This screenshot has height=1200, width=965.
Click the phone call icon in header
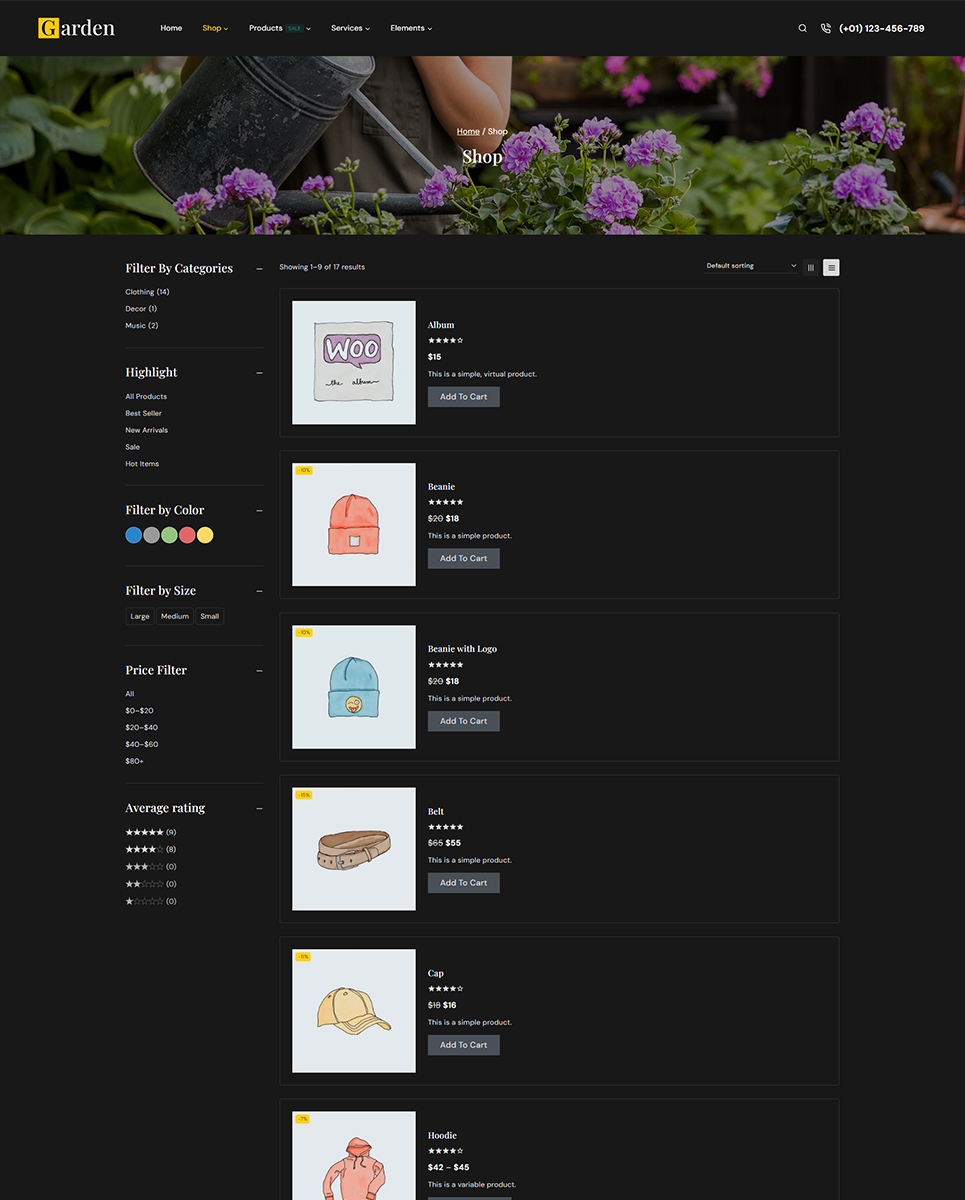click(x=825, y=28)
